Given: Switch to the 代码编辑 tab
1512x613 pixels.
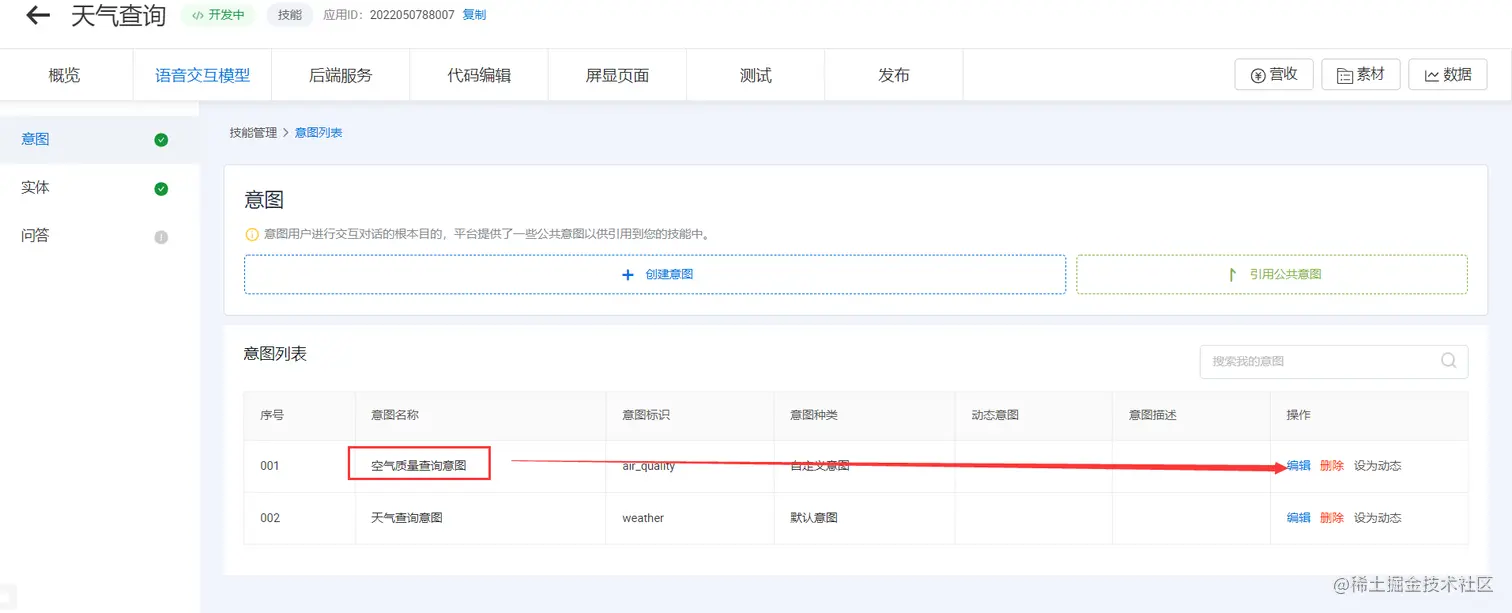Looking at the screenshot, I should point(479,75).
